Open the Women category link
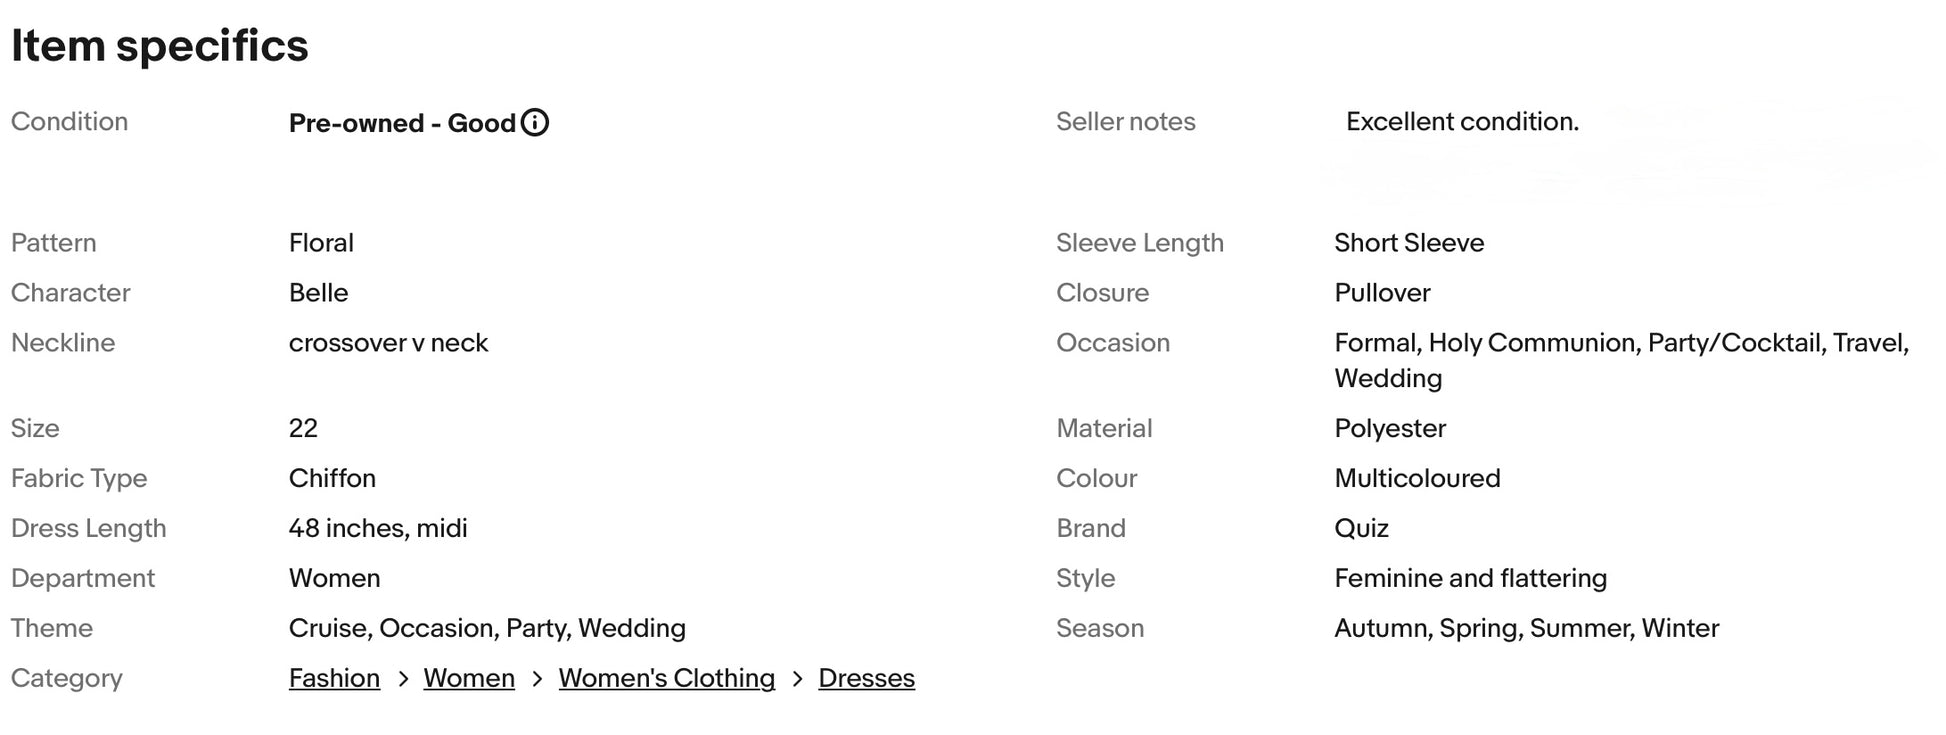 coord(469,678)
